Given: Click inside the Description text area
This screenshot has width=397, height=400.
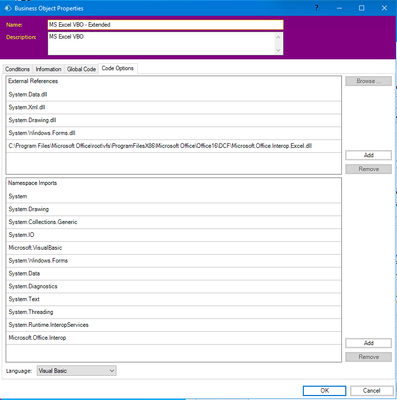Looking at the screenshot, I should click(x=162, y=43).
